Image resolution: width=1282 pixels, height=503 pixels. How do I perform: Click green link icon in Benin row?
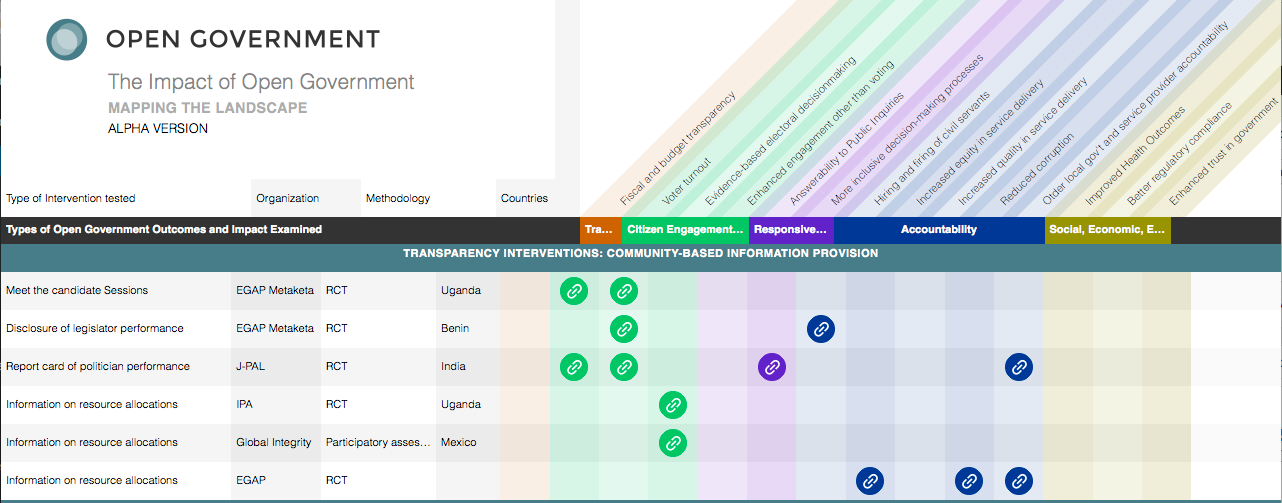pos(624,329)
